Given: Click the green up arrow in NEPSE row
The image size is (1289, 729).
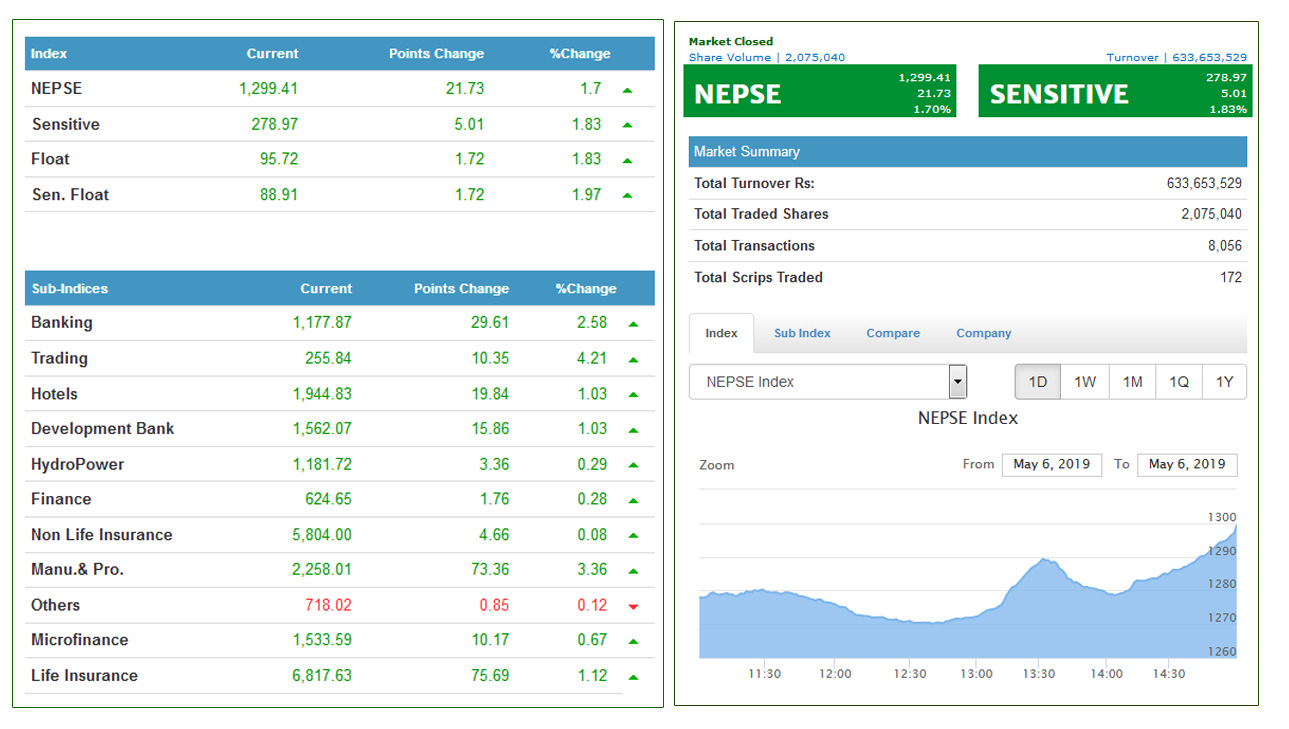Looking at the screenshot, I should pyautogui.click(x=627, y=90).
